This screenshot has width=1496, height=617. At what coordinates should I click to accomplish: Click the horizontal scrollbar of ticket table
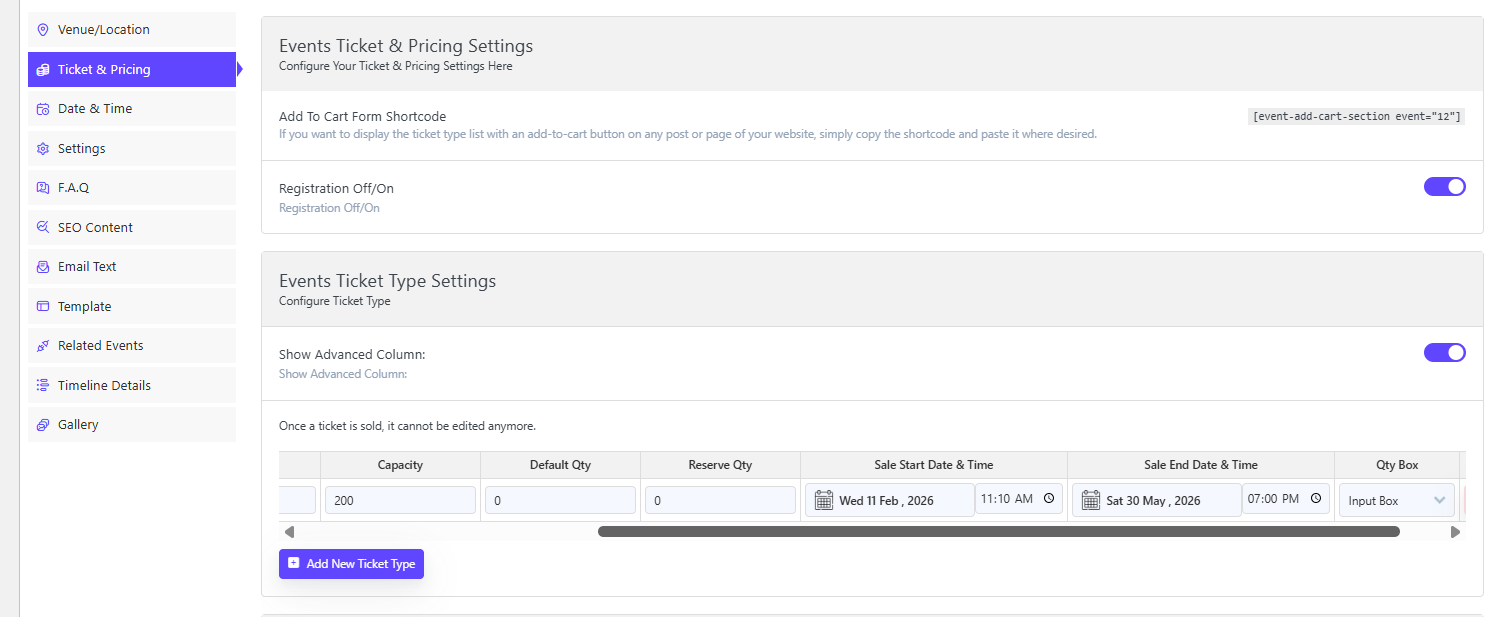(998, 532)
